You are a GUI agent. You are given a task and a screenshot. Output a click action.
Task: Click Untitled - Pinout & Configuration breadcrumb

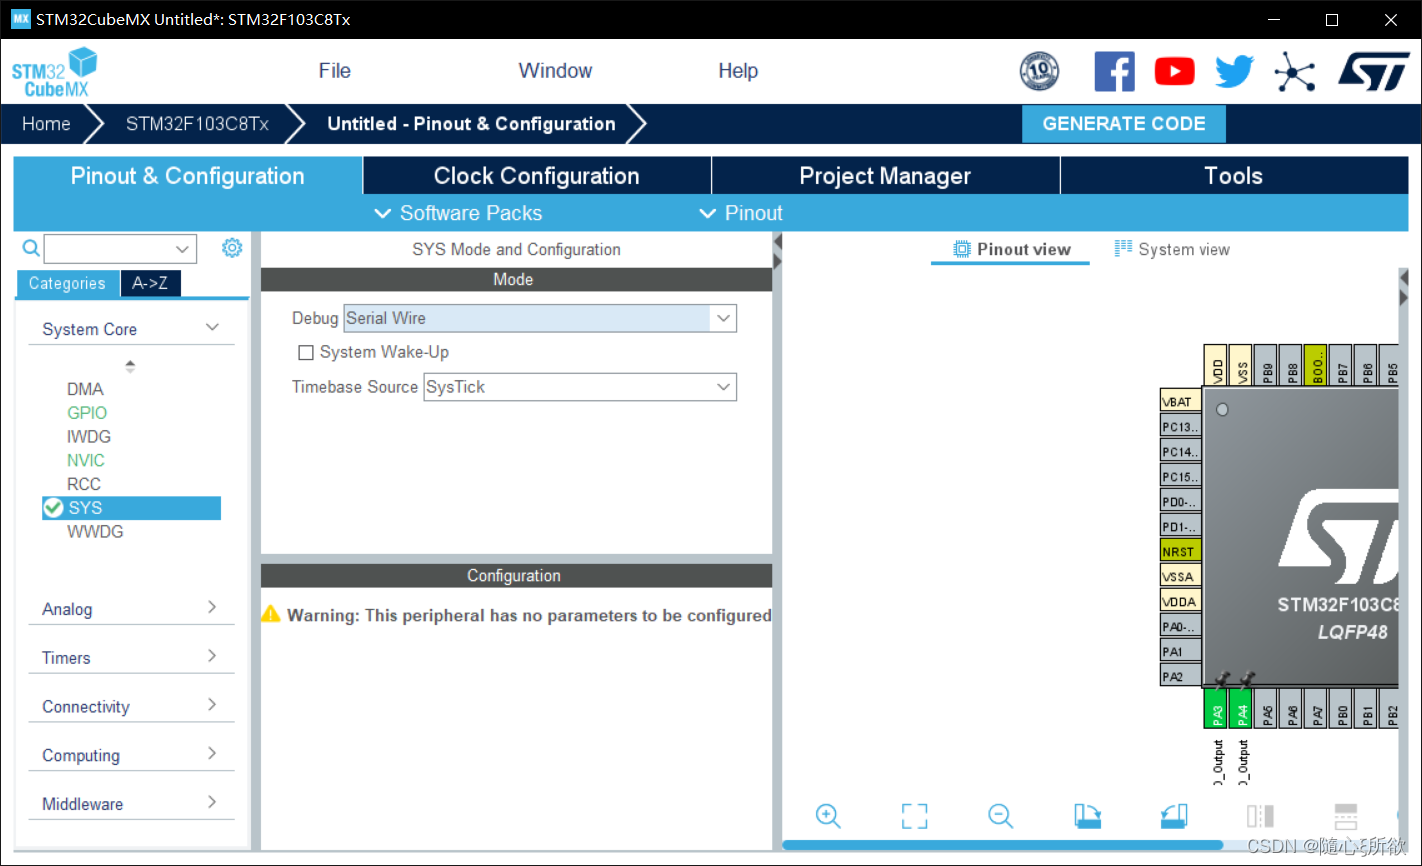[471, 124]
